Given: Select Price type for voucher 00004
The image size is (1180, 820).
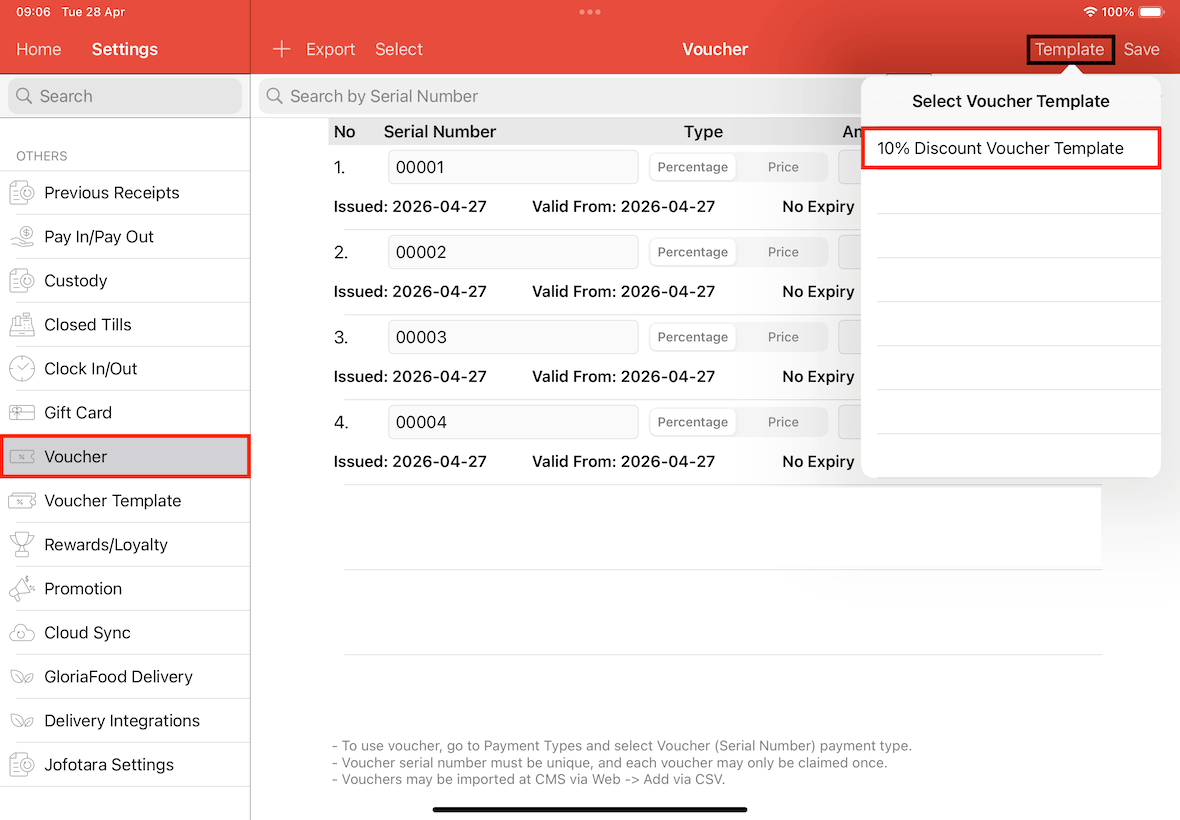Looking at the screenshot, I should [783, 422].
